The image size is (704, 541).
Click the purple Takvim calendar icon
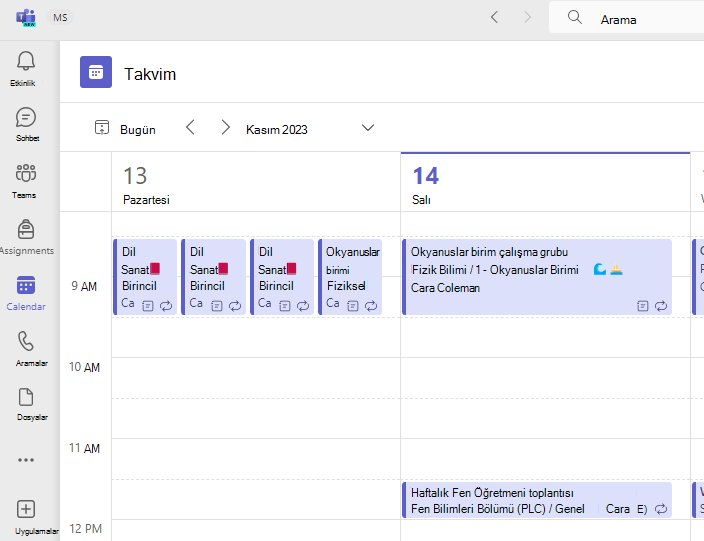click(96, 72)
